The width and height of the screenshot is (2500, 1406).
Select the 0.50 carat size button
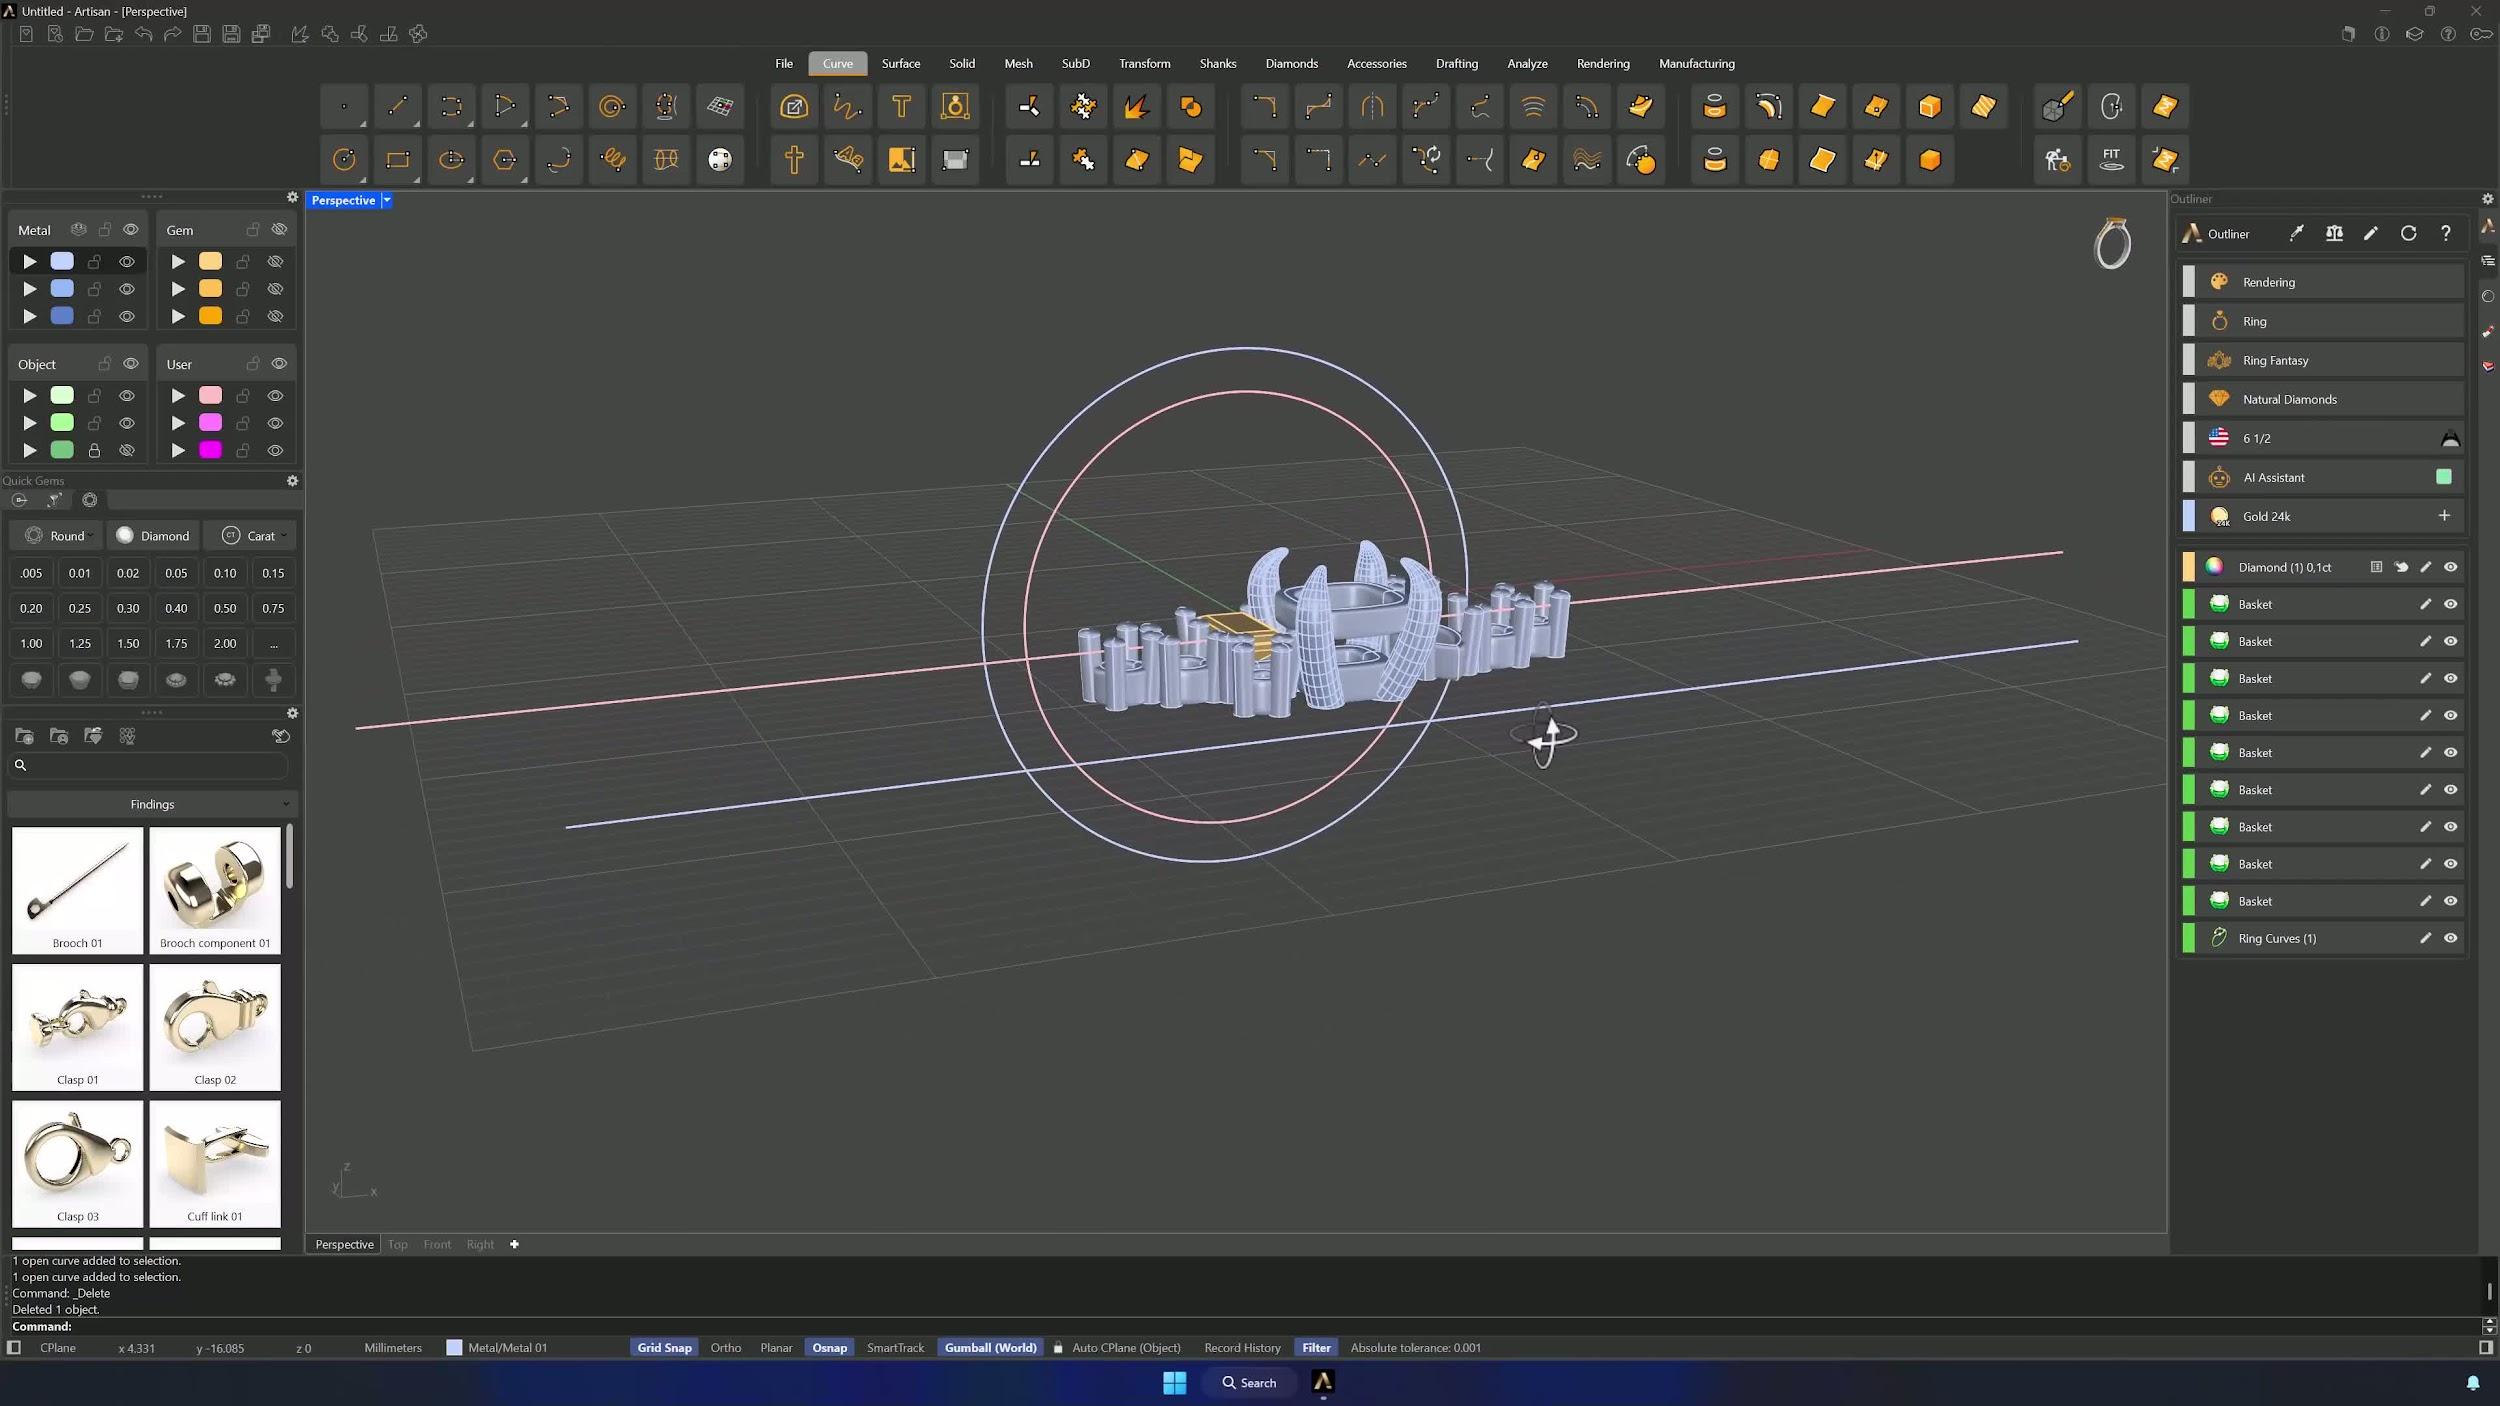pyautogui.click(x=225, y=608)
